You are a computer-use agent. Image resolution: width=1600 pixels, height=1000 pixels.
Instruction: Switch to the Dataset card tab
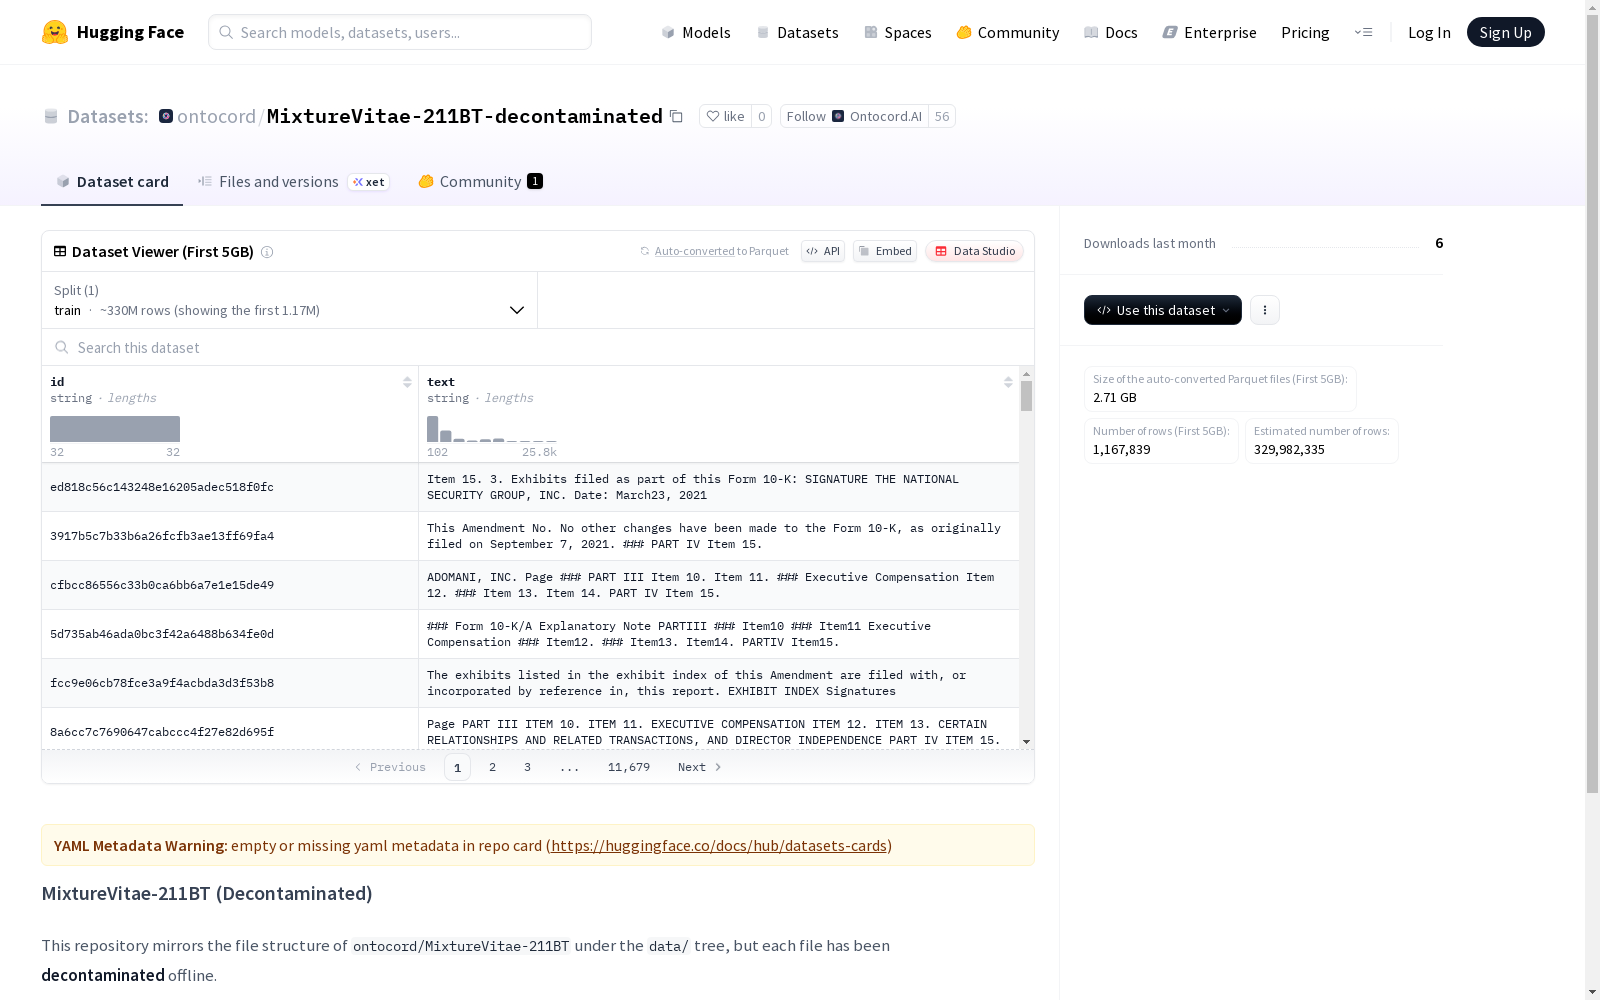click(x=112, y=181)
